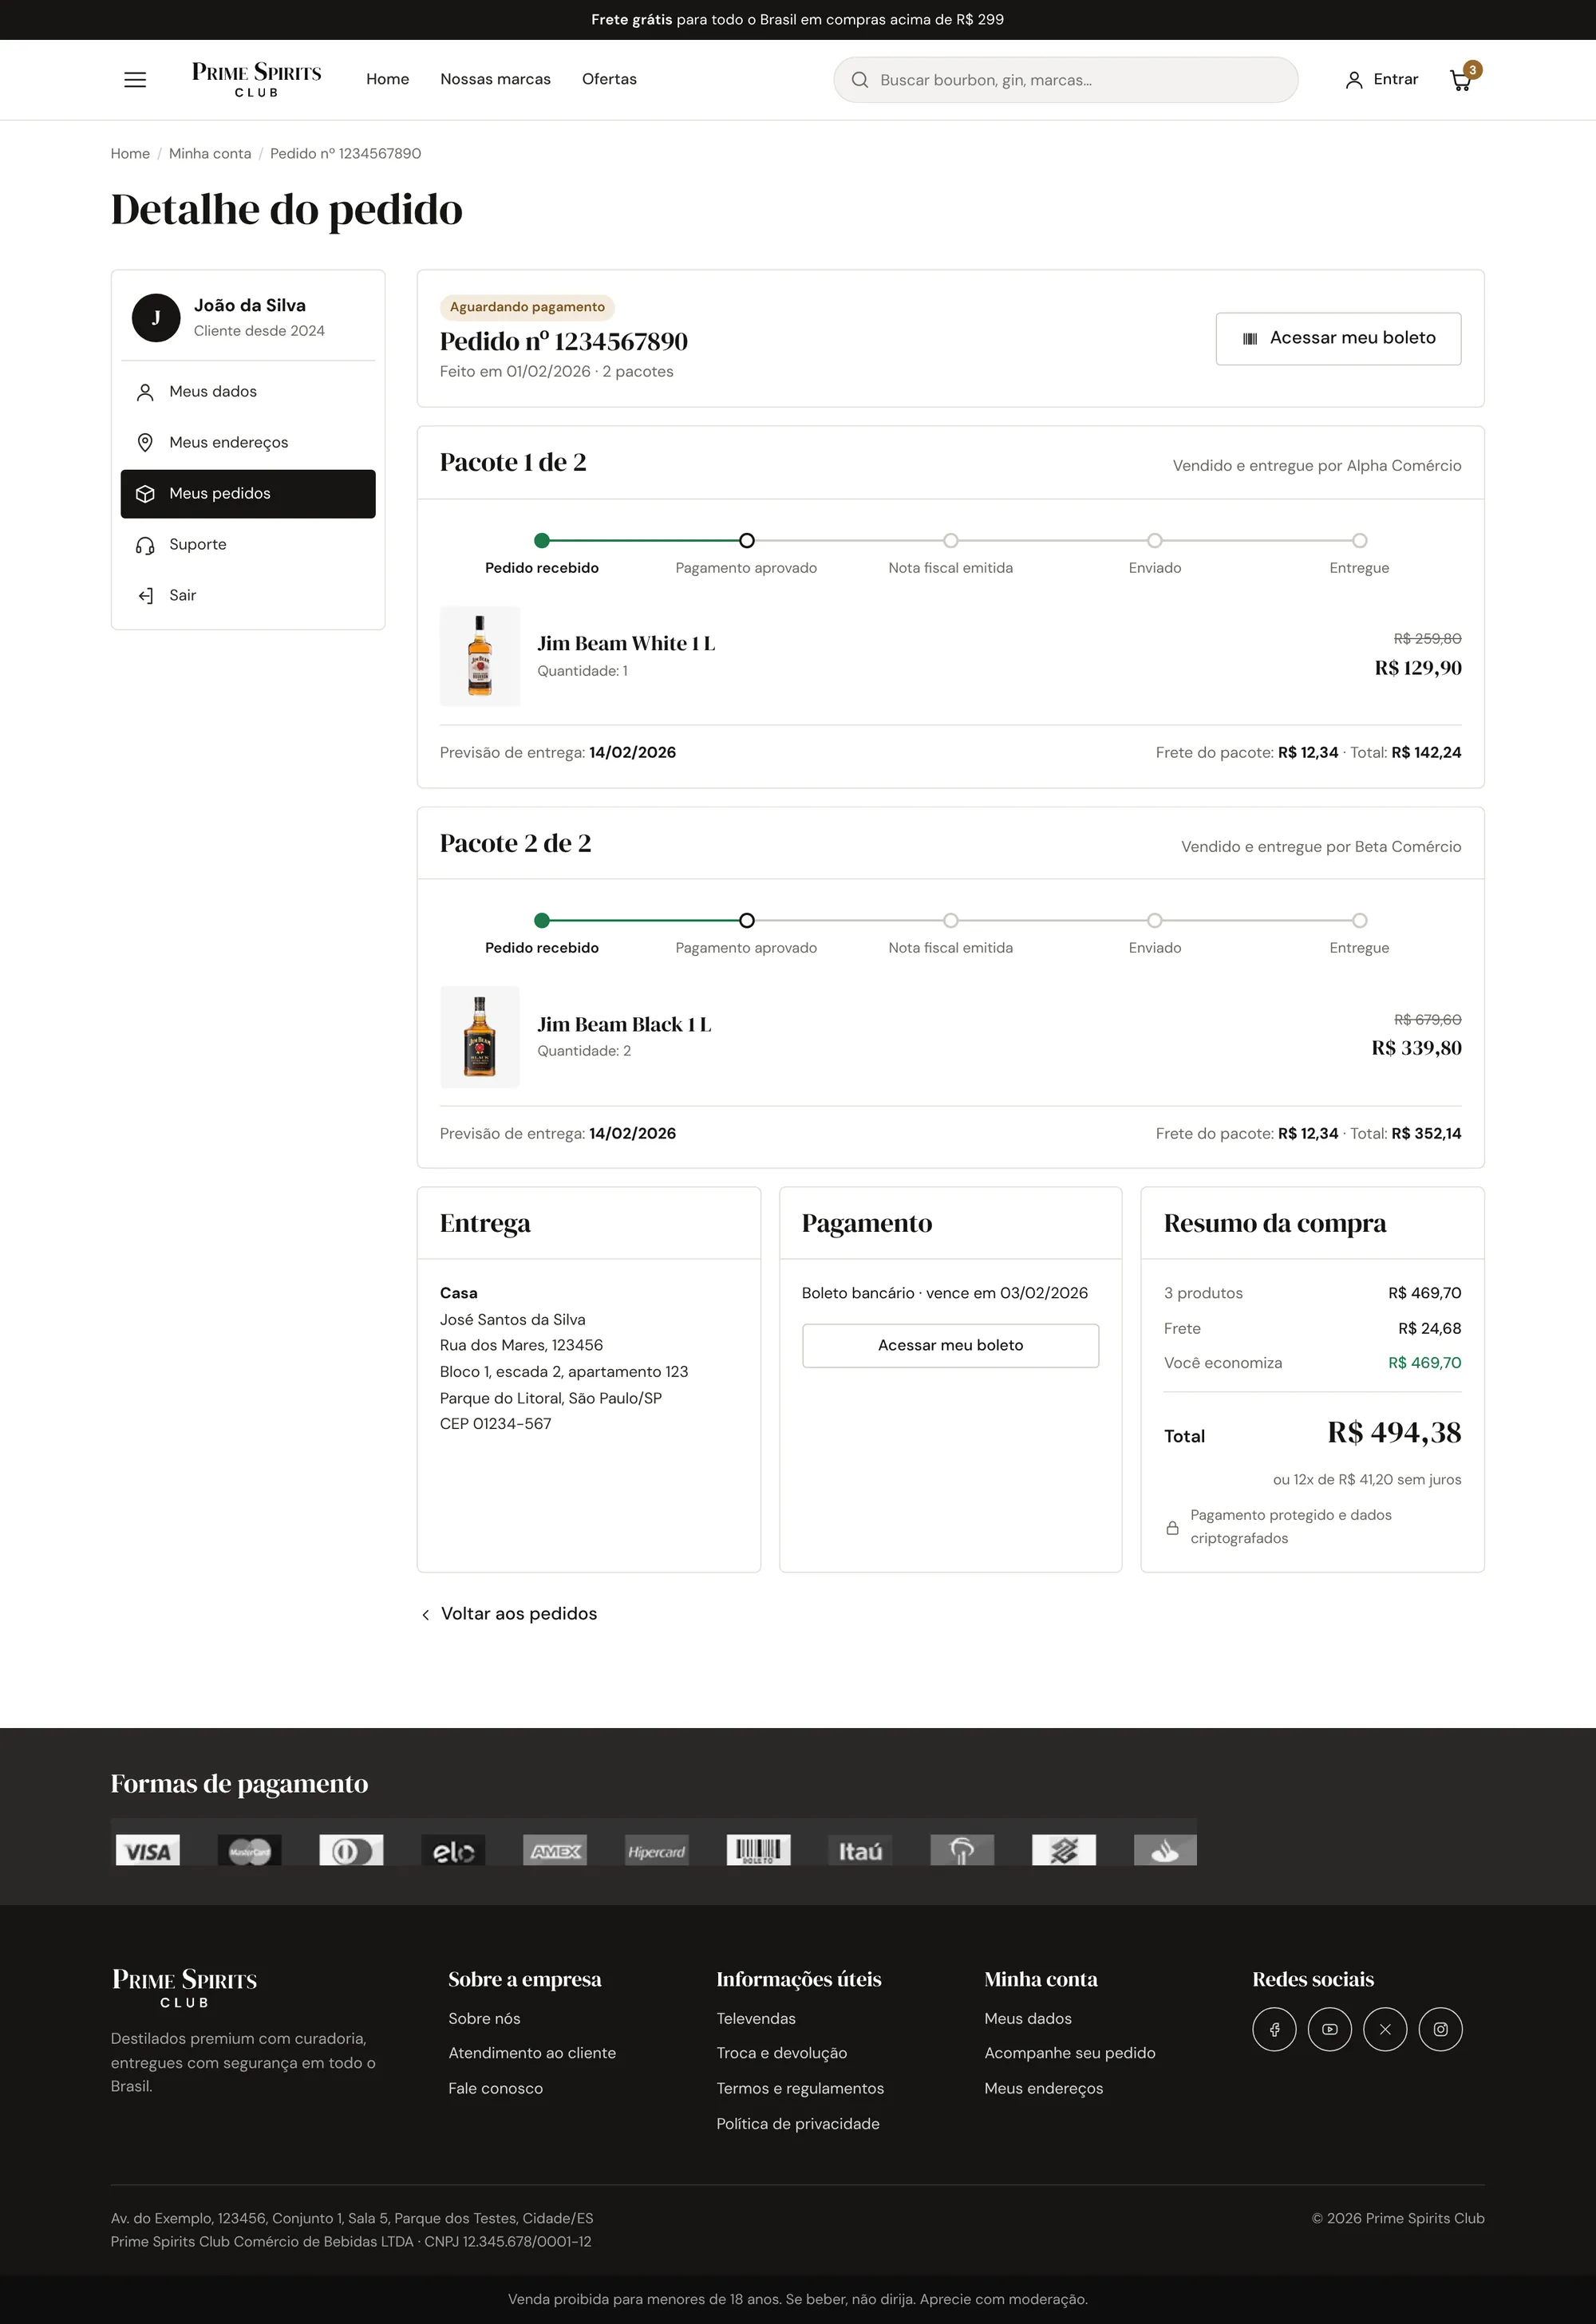Click the Instagram icon in footer
This screenshot has height=2324, width=1596.
click(1440, 2029)
